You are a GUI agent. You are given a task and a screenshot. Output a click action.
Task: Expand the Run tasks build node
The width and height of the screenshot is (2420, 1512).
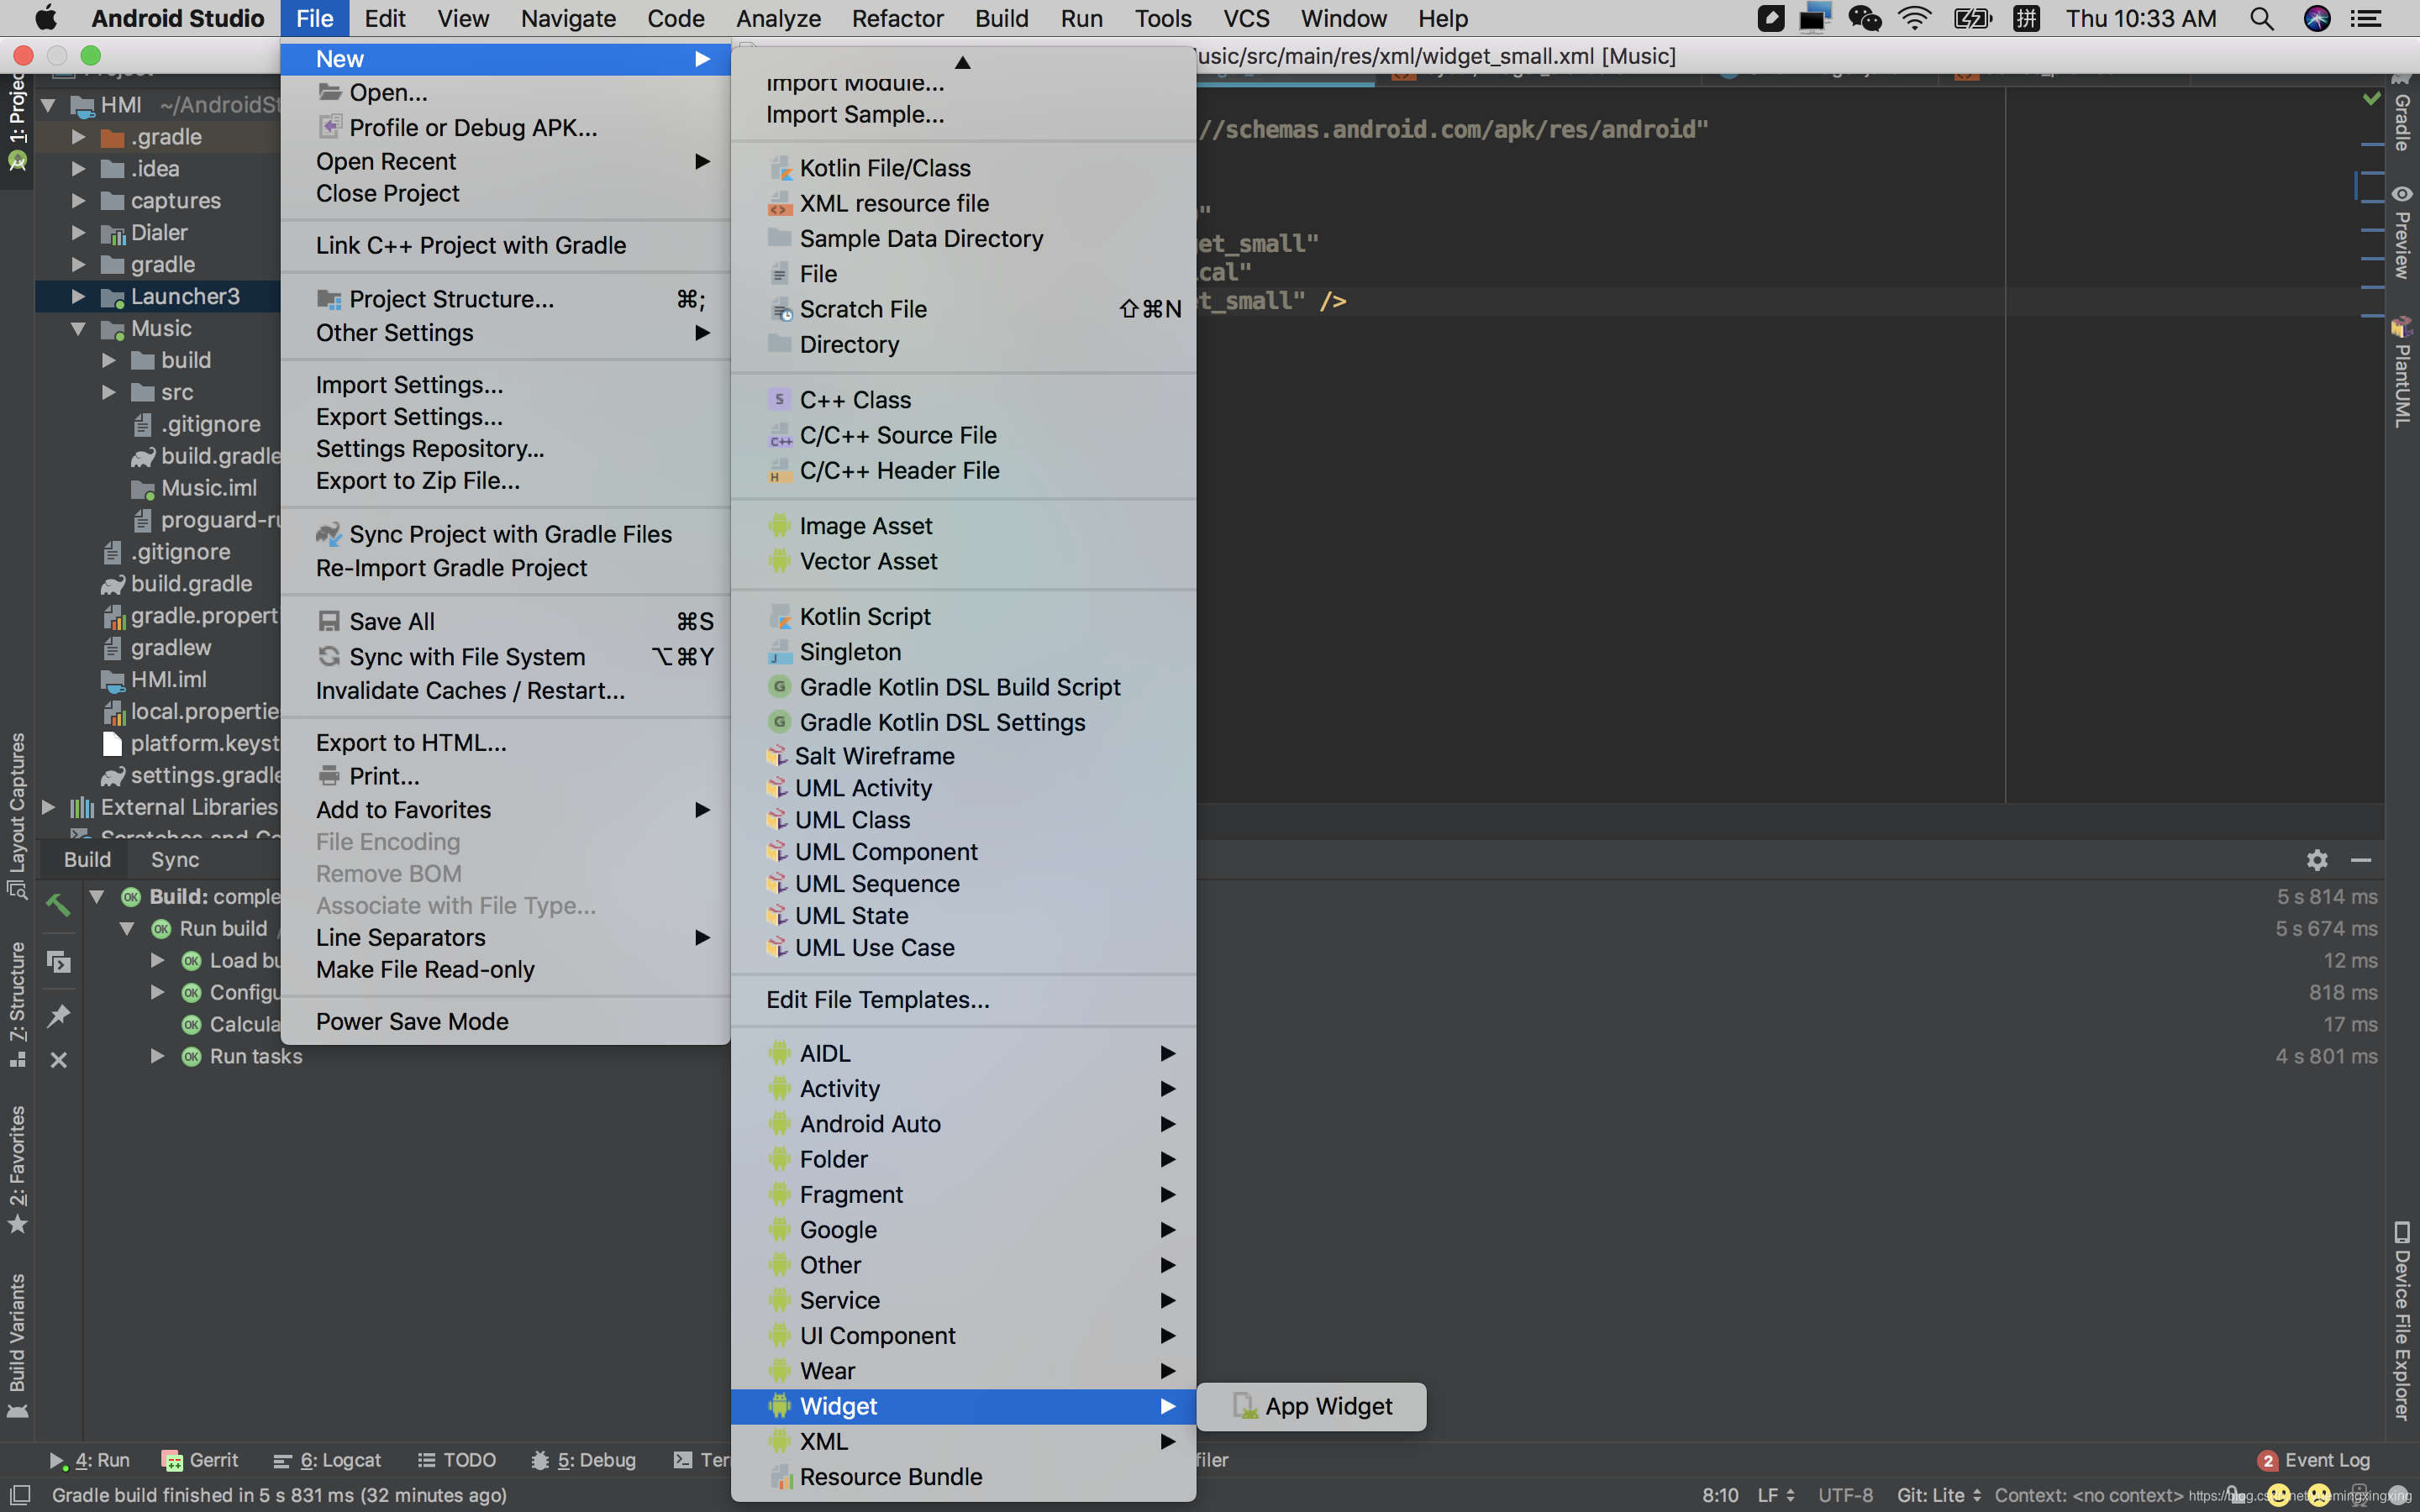point(157,1056)
